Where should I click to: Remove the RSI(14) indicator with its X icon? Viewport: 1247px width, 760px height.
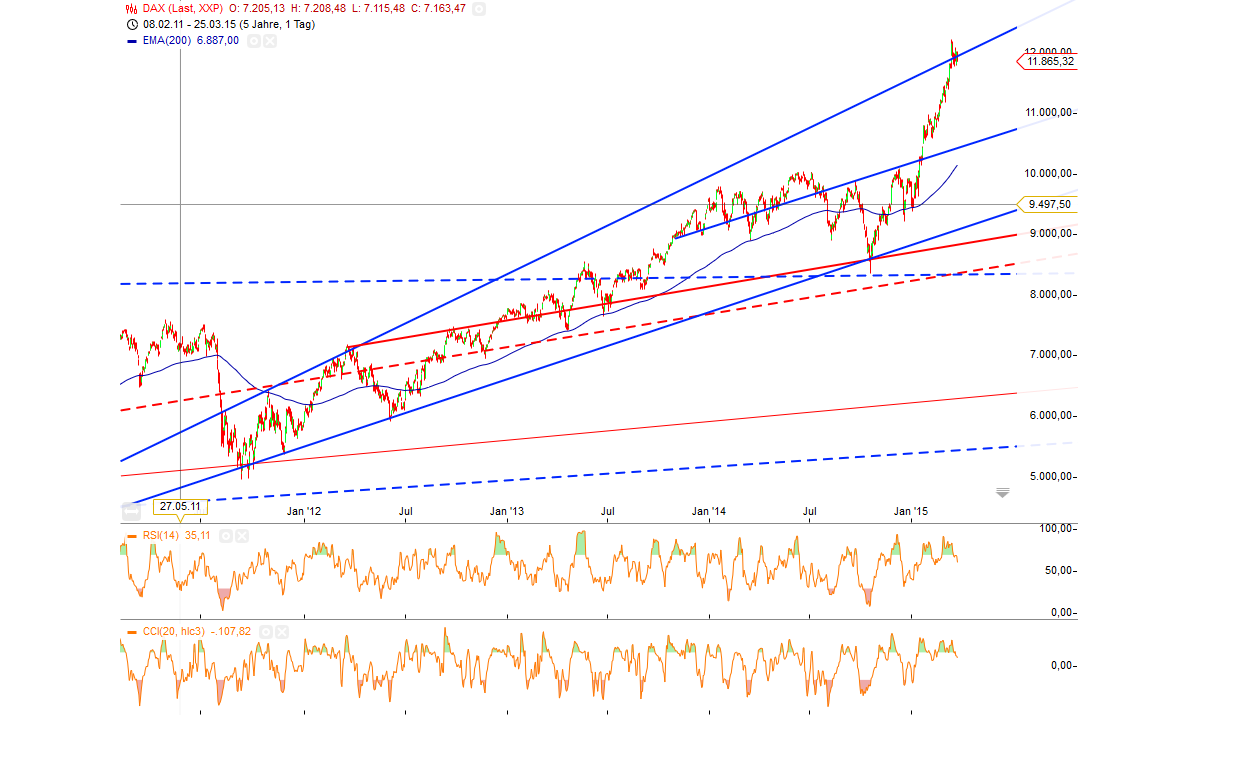[243, 536]
